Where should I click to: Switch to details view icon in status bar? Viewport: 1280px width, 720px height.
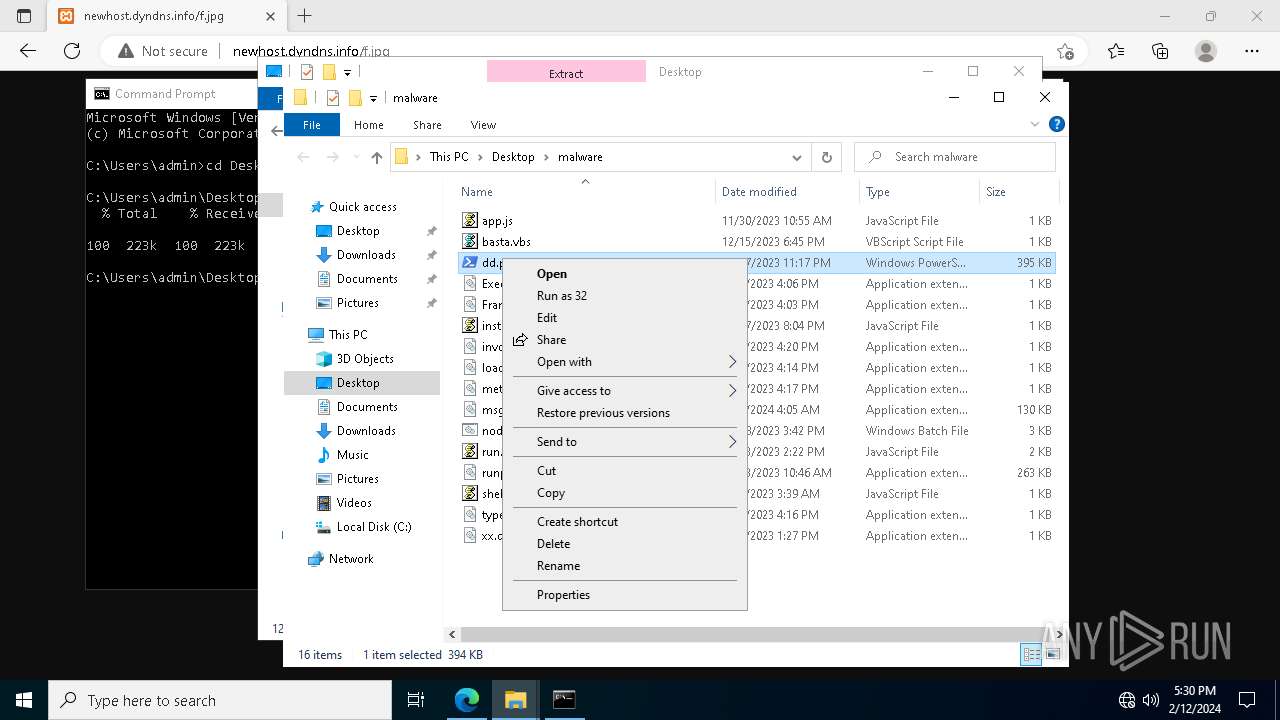[x=1031, y=655]
